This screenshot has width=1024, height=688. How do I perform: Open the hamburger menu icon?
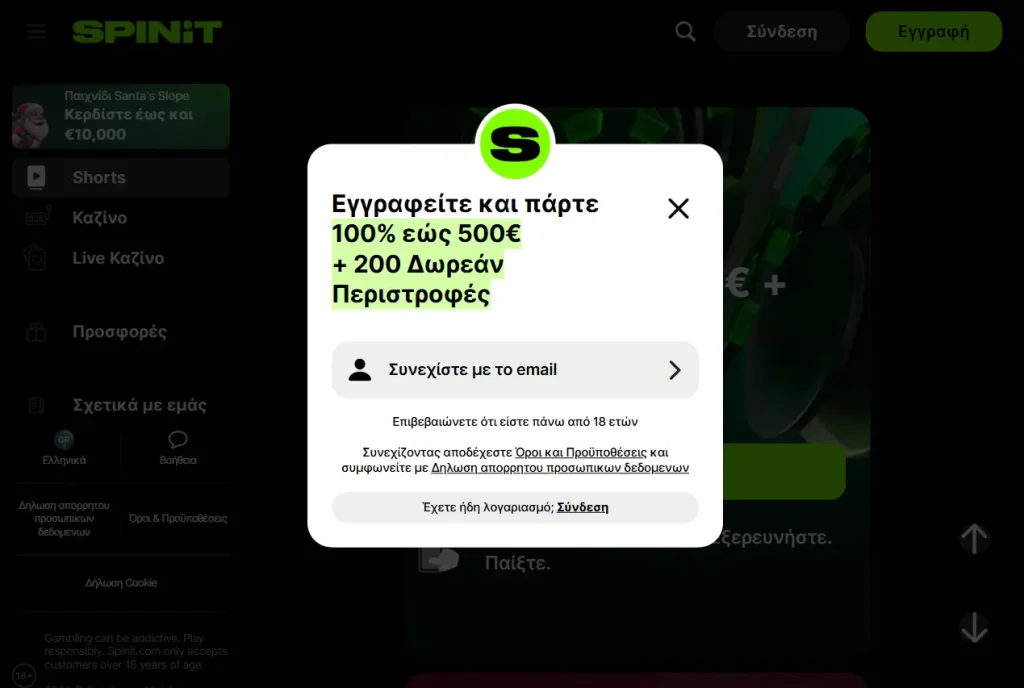point(37,31)
